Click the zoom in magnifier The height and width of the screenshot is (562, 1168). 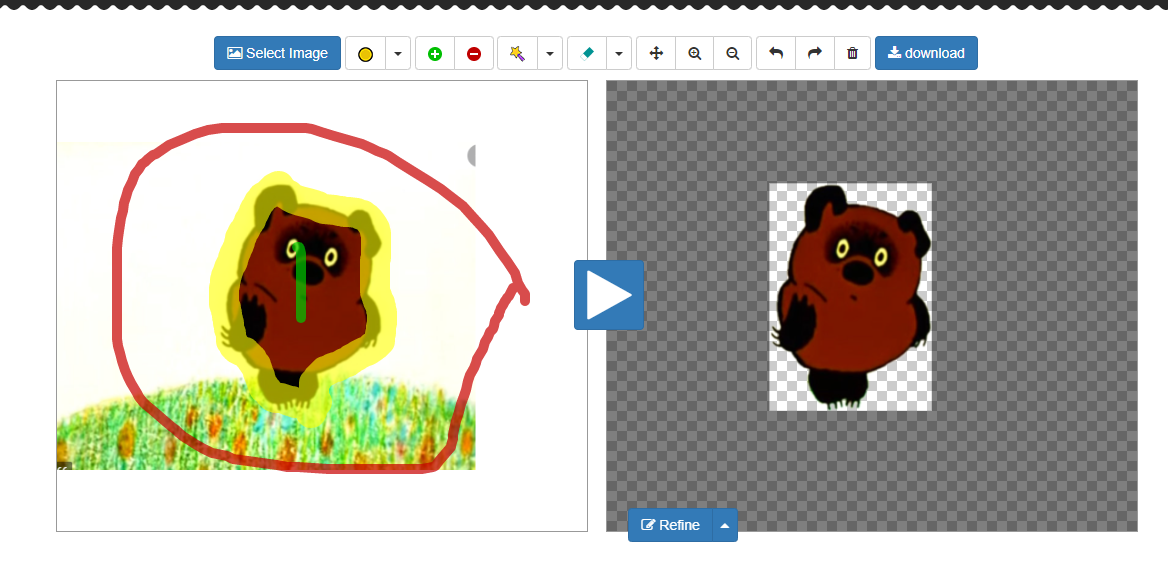click(695, 54)
